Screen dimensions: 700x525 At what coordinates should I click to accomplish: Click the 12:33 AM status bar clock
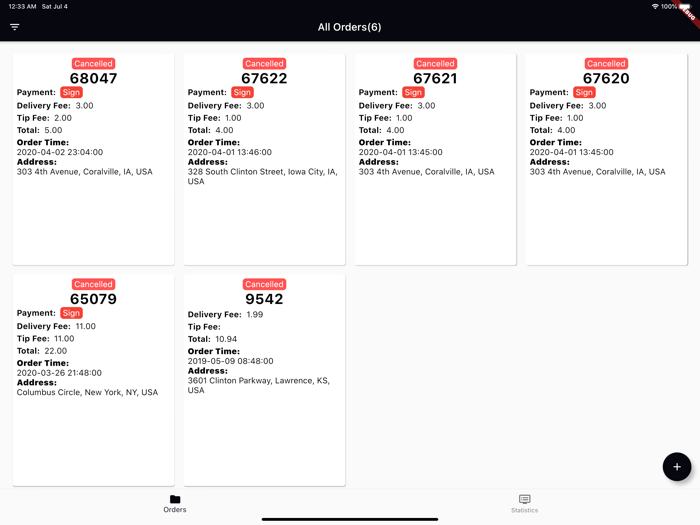[22, 6]
